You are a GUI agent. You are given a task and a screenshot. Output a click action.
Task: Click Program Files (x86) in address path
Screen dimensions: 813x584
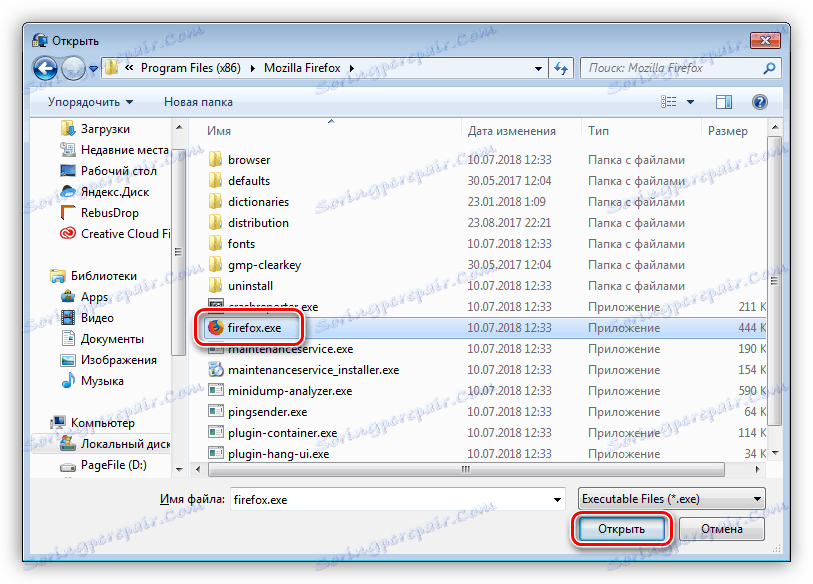(x=191, y=68)
